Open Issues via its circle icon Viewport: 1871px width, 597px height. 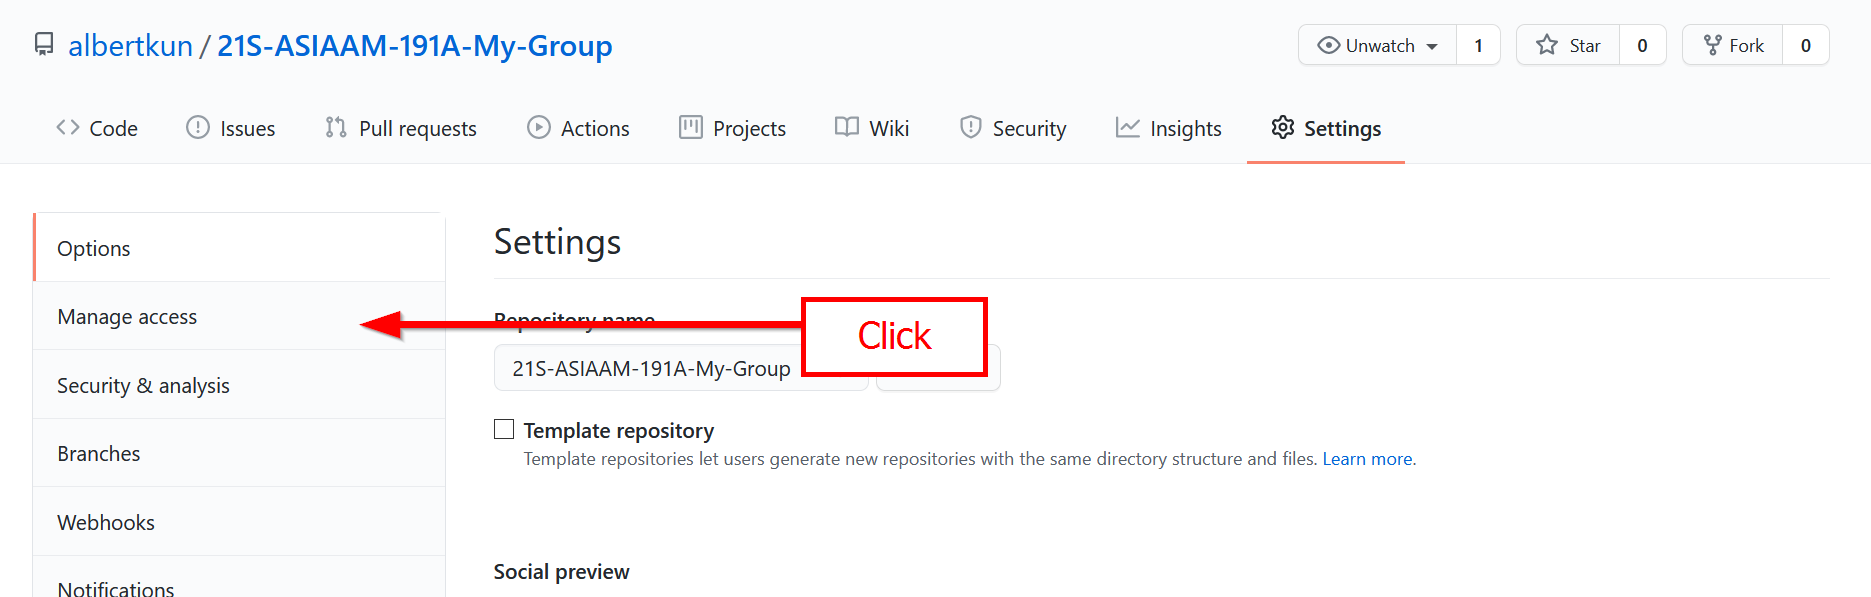[x=198, y=128]
